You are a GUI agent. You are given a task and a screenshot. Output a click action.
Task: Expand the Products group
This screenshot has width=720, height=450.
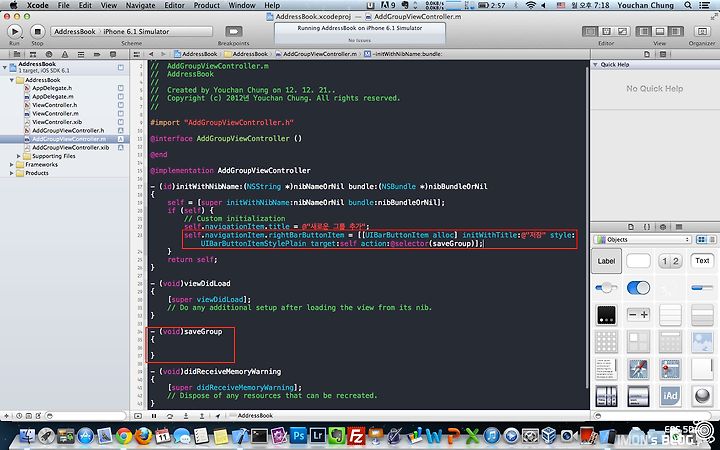(x=12, y=173)
